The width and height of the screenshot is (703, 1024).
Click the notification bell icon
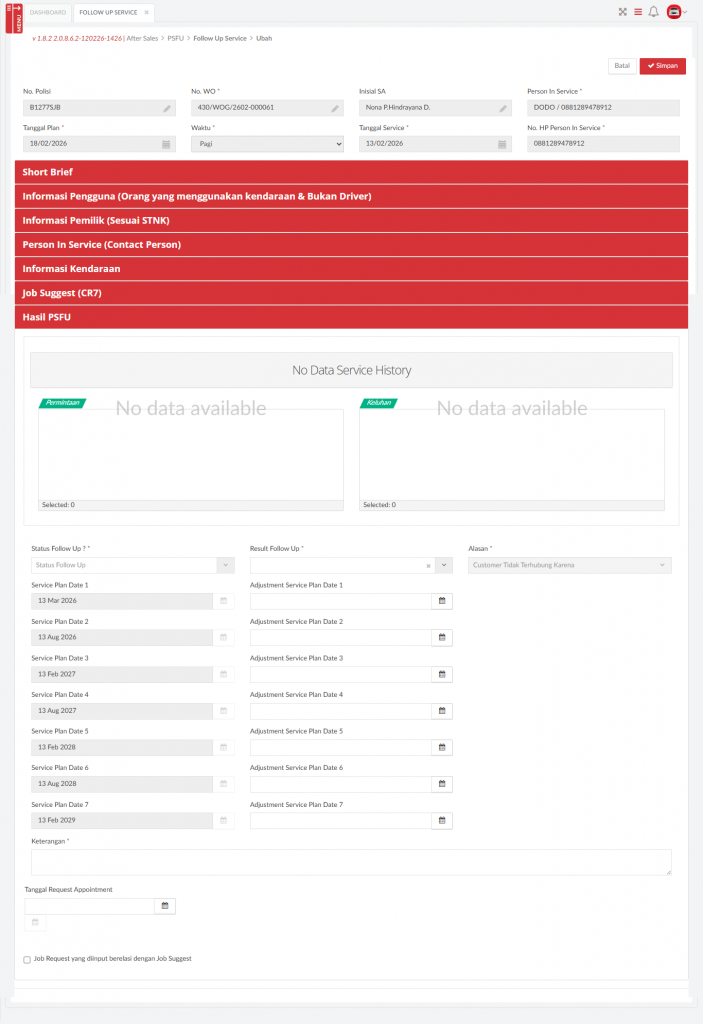(x=653, y=12)
